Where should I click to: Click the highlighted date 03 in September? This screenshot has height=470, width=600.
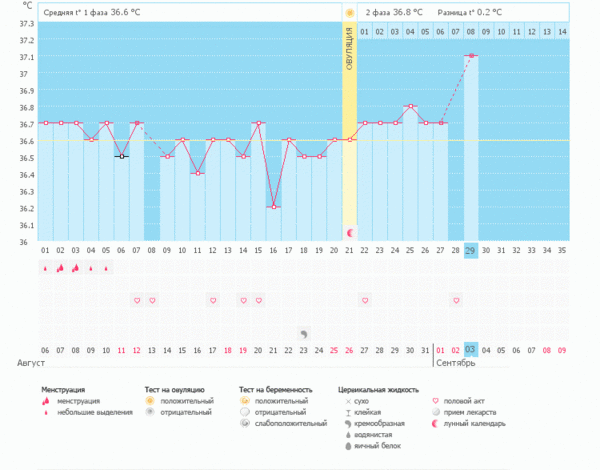coord(471,351)
